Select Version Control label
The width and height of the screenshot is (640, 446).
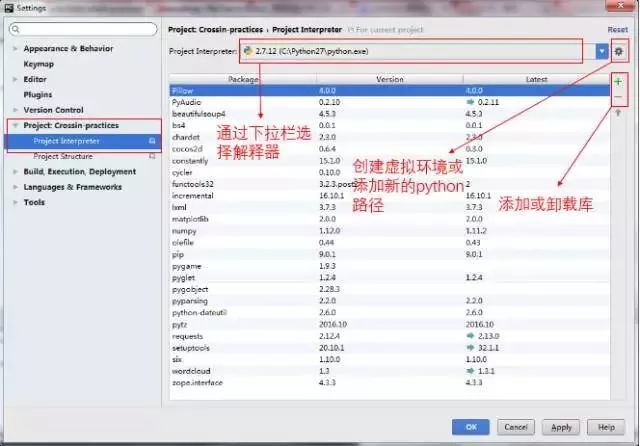(x=53, y=110)
